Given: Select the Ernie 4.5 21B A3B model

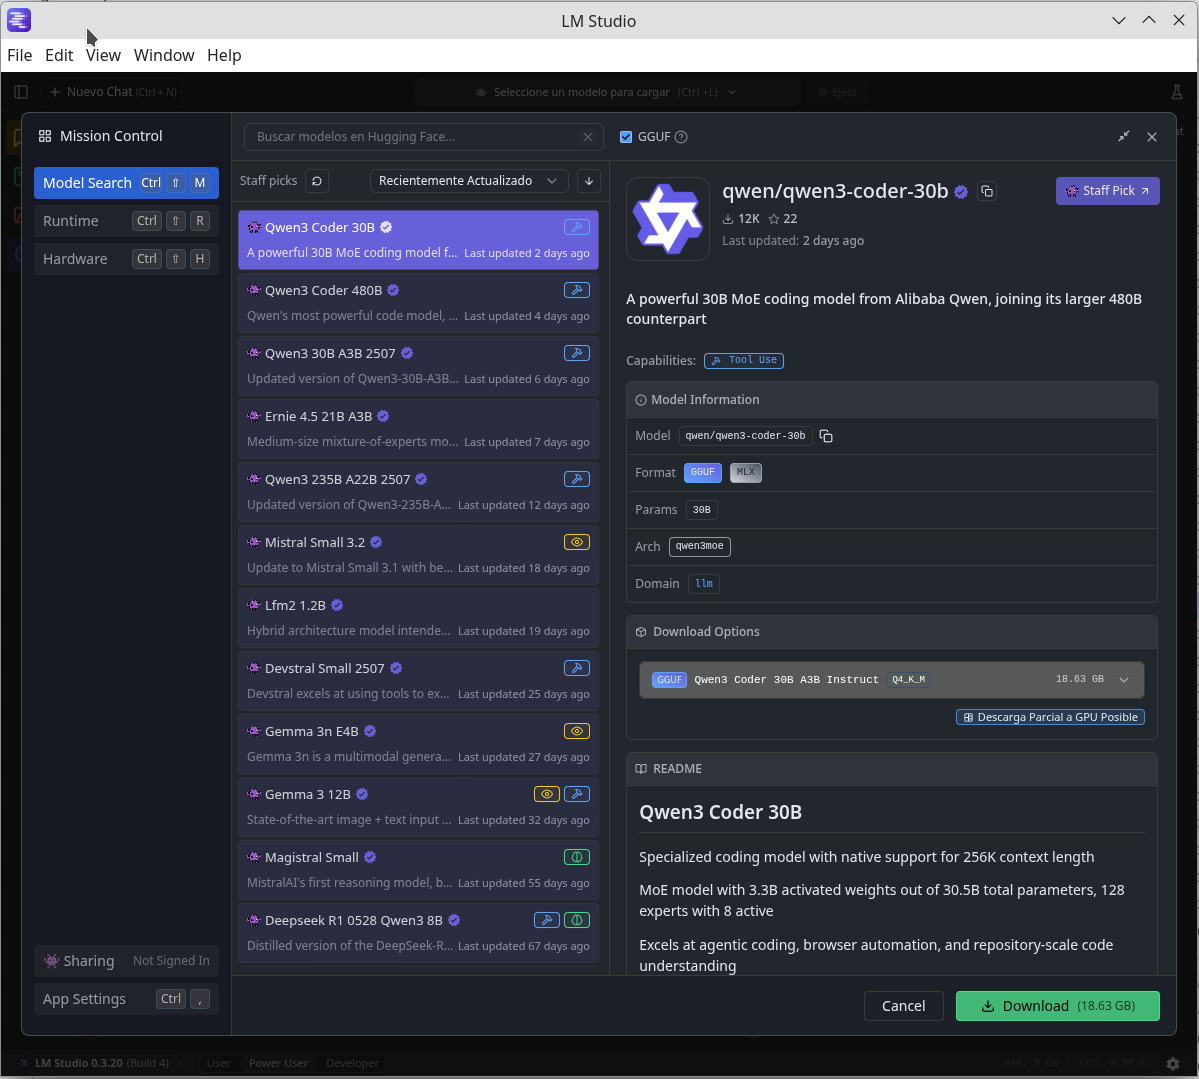Looking at the screenshot, I should (x=418, y=430).
